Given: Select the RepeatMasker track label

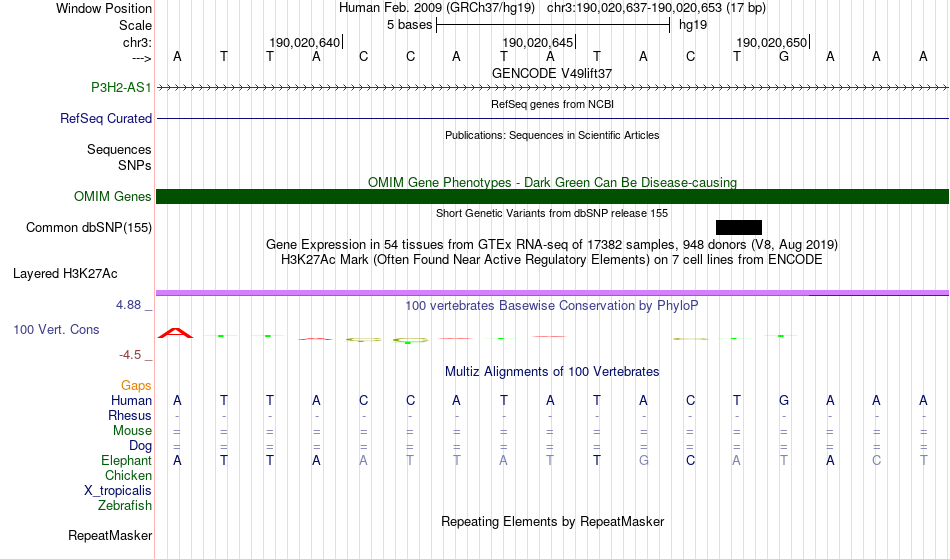Looking at the screenshot, I should tap(110, 535).
